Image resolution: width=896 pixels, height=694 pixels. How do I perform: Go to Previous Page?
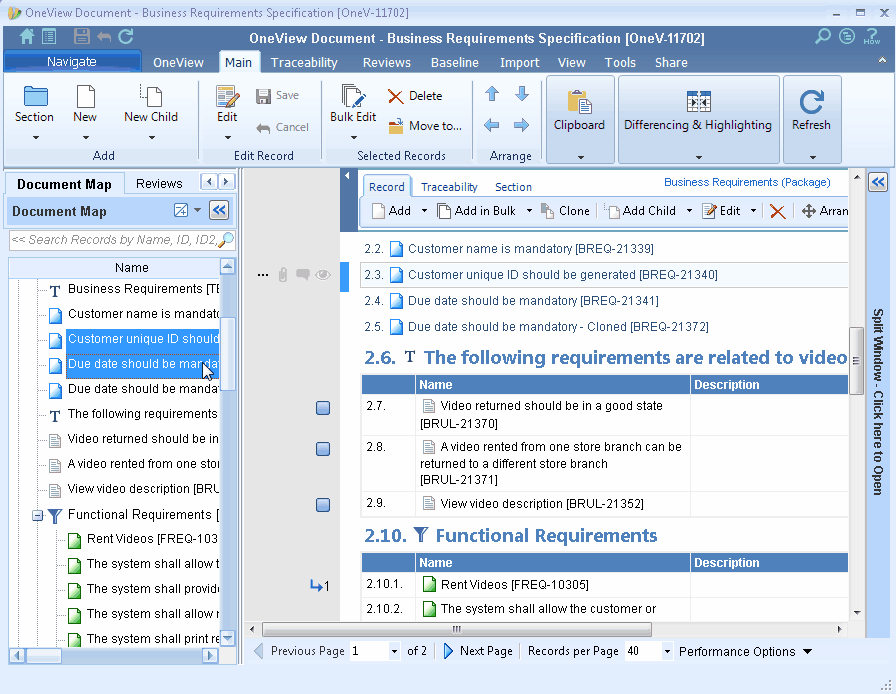pos(299,651)
